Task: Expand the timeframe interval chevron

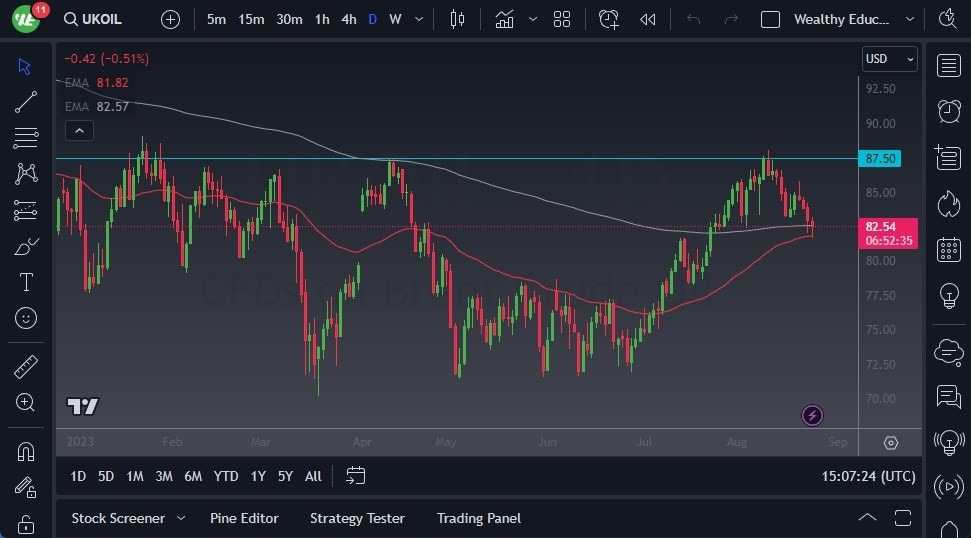Action: coord(419,19)
